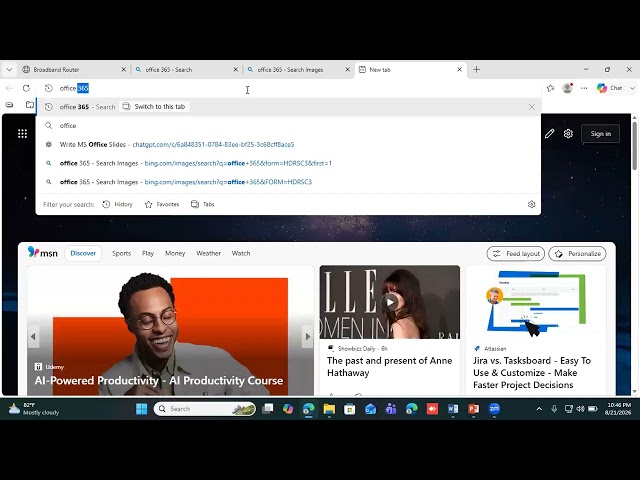
Task: Open office 365 Search Images suggestion FORM=HDRSC3
Action: point(288,182)
